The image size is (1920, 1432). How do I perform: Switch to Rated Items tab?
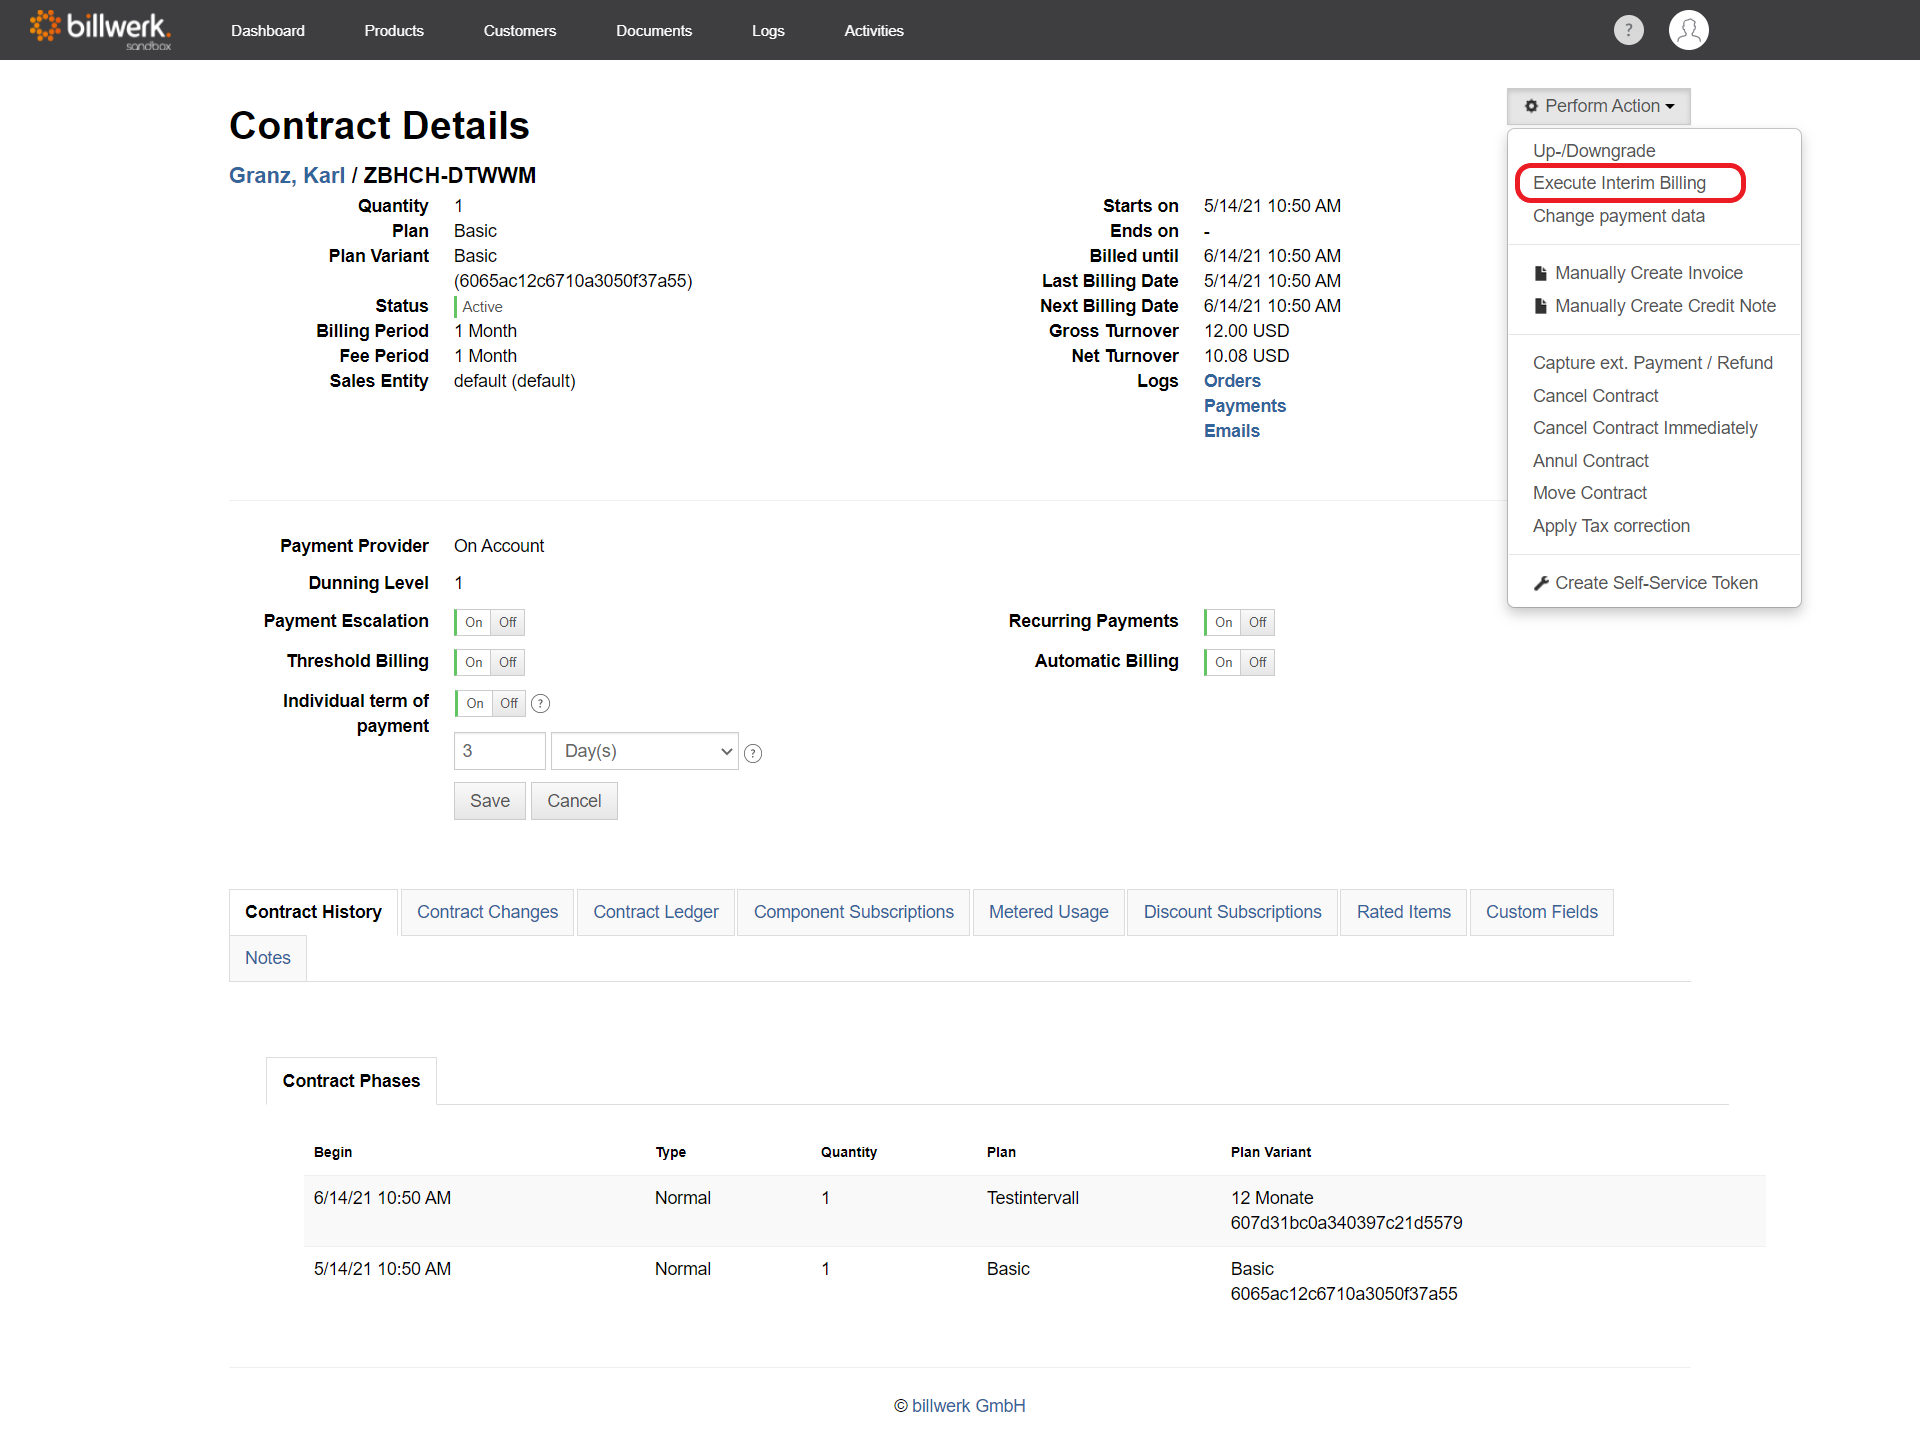pos(1404,912)
